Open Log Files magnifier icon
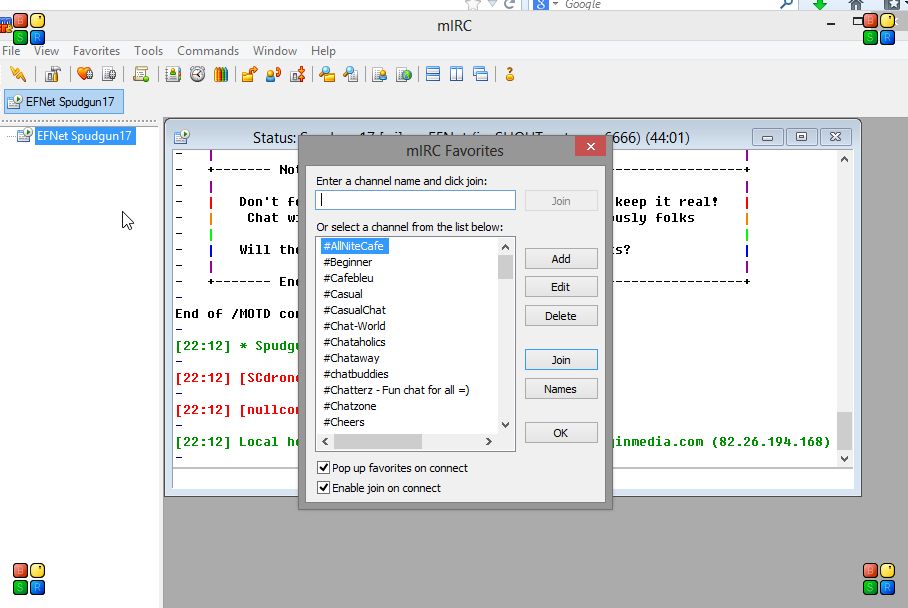The image size is (908, 608). pyautogui.click(x=351, y=74)
